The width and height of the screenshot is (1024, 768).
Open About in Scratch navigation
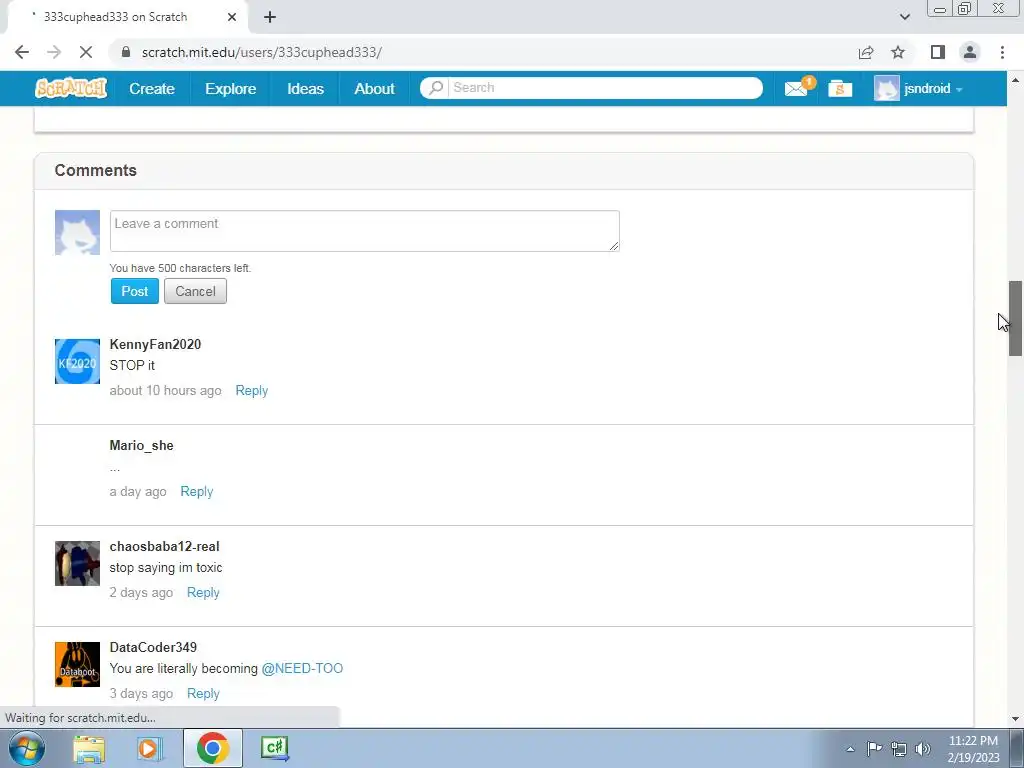click(374, 88)
